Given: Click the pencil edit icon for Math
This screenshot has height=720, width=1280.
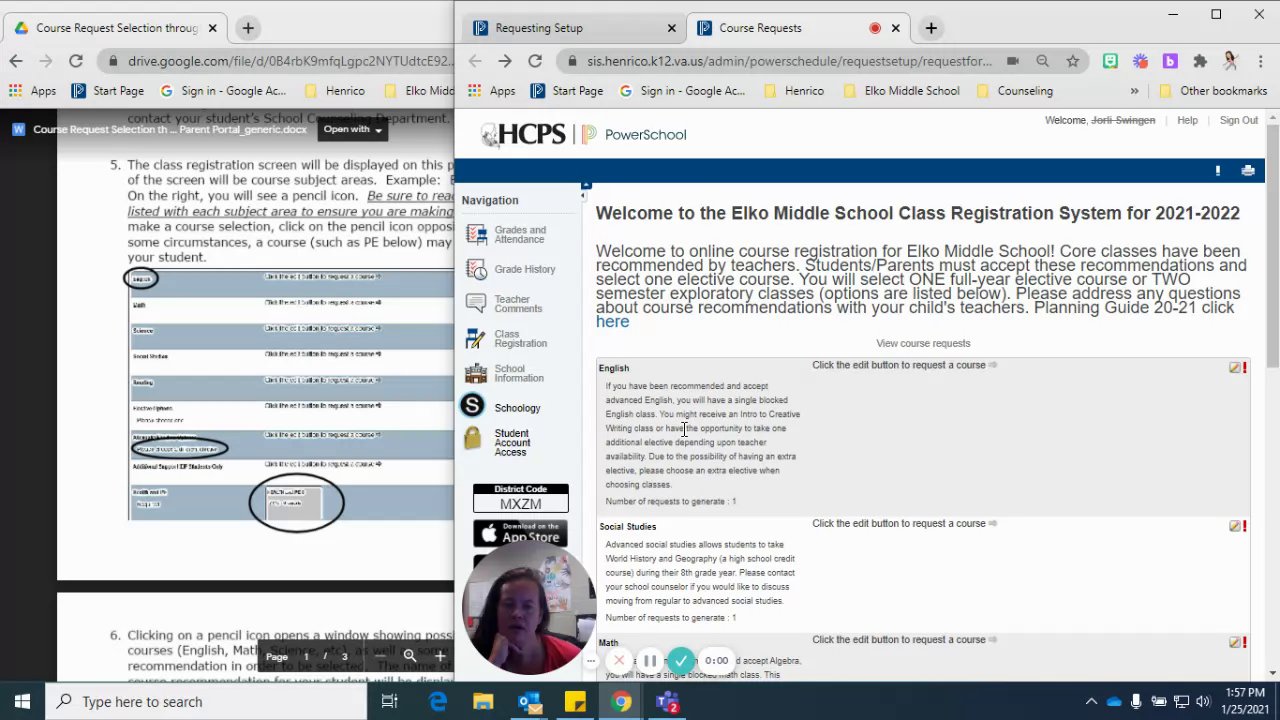Looking at the screenshot, I should click(1235, 642).
